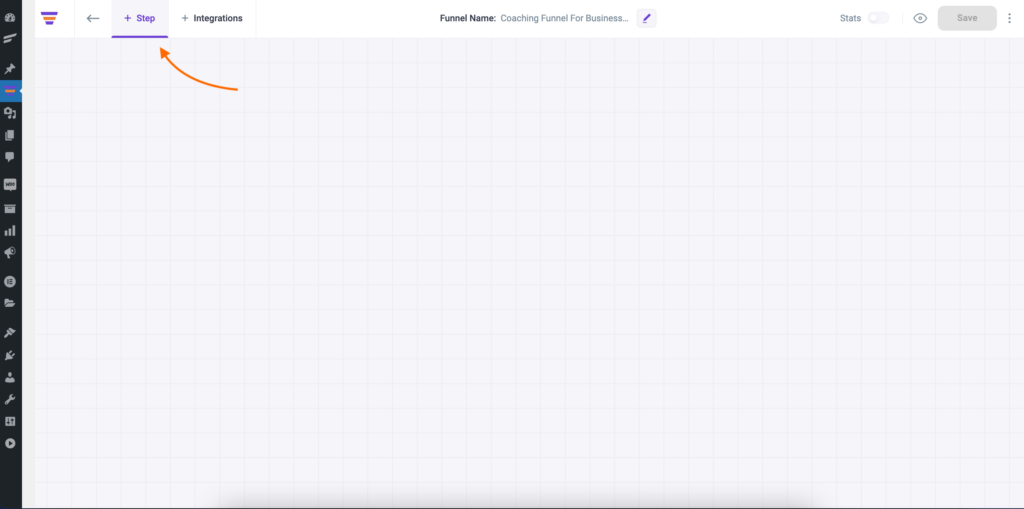Open Marketing megaphone icon in sidebar
1024x509 pixels.
[10, 252]
